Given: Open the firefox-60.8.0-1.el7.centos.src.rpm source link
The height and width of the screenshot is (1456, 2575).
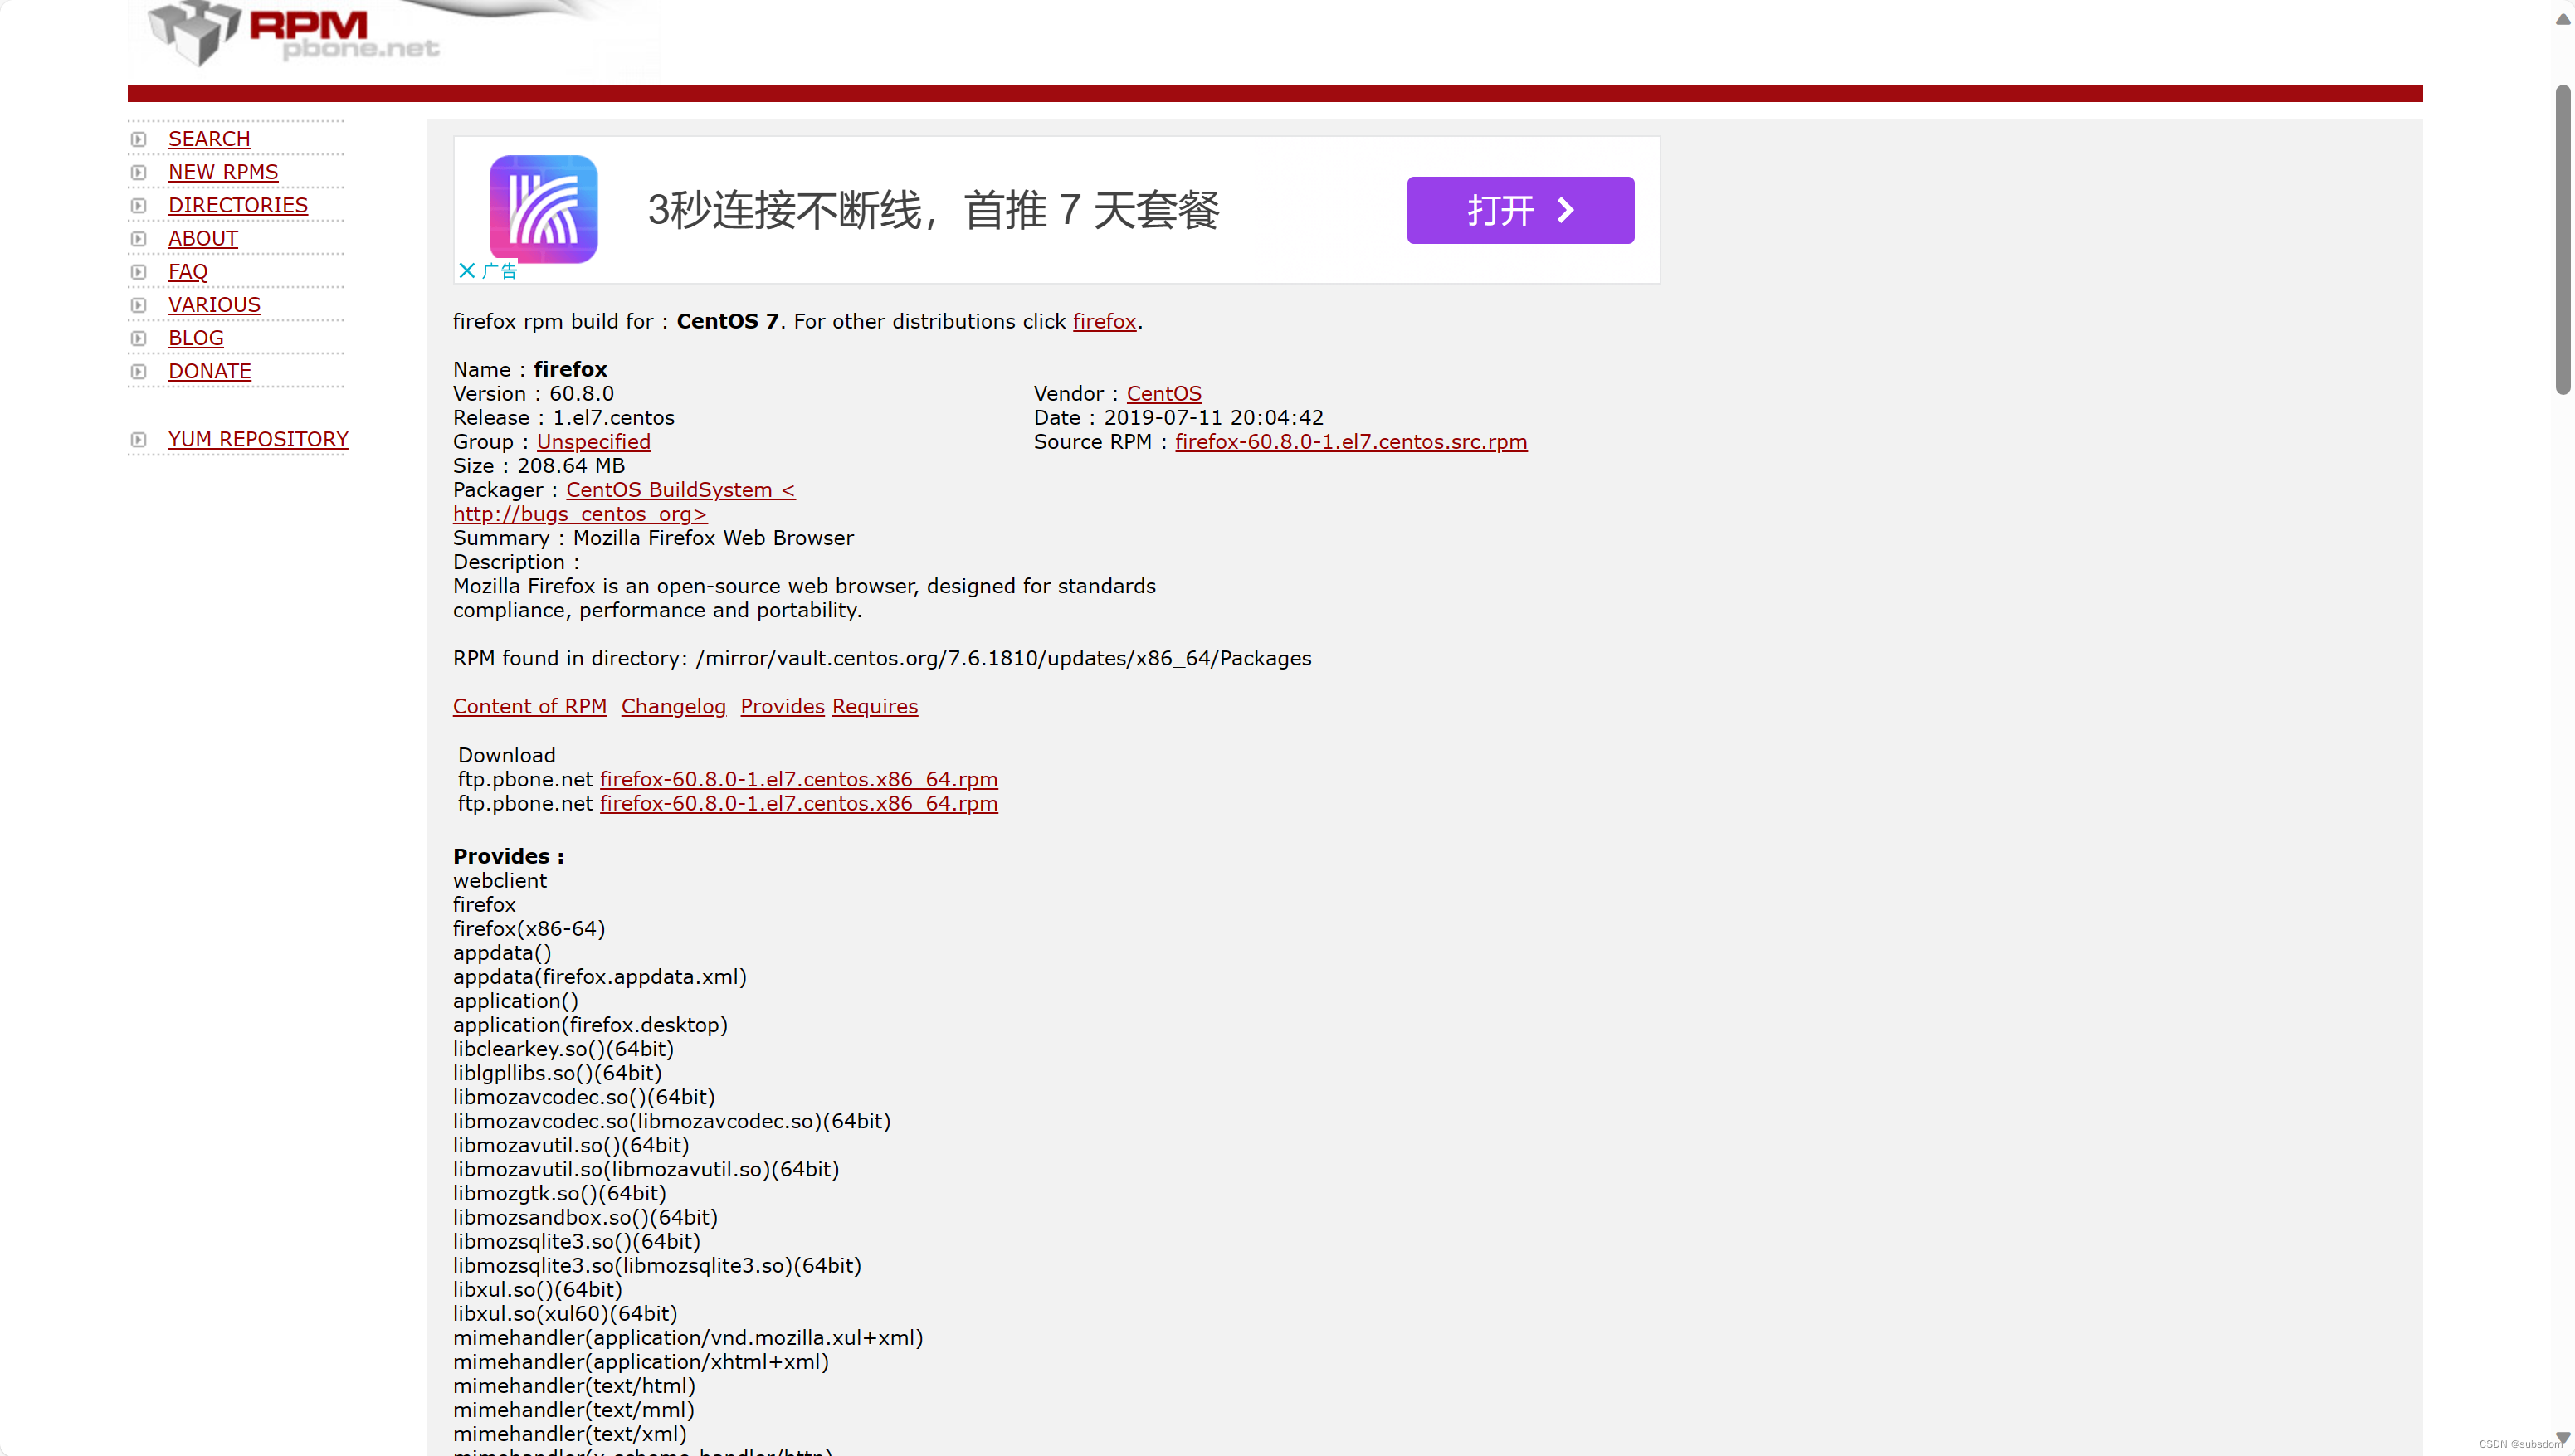Looking at the screenshot, I should point(1350,441).
